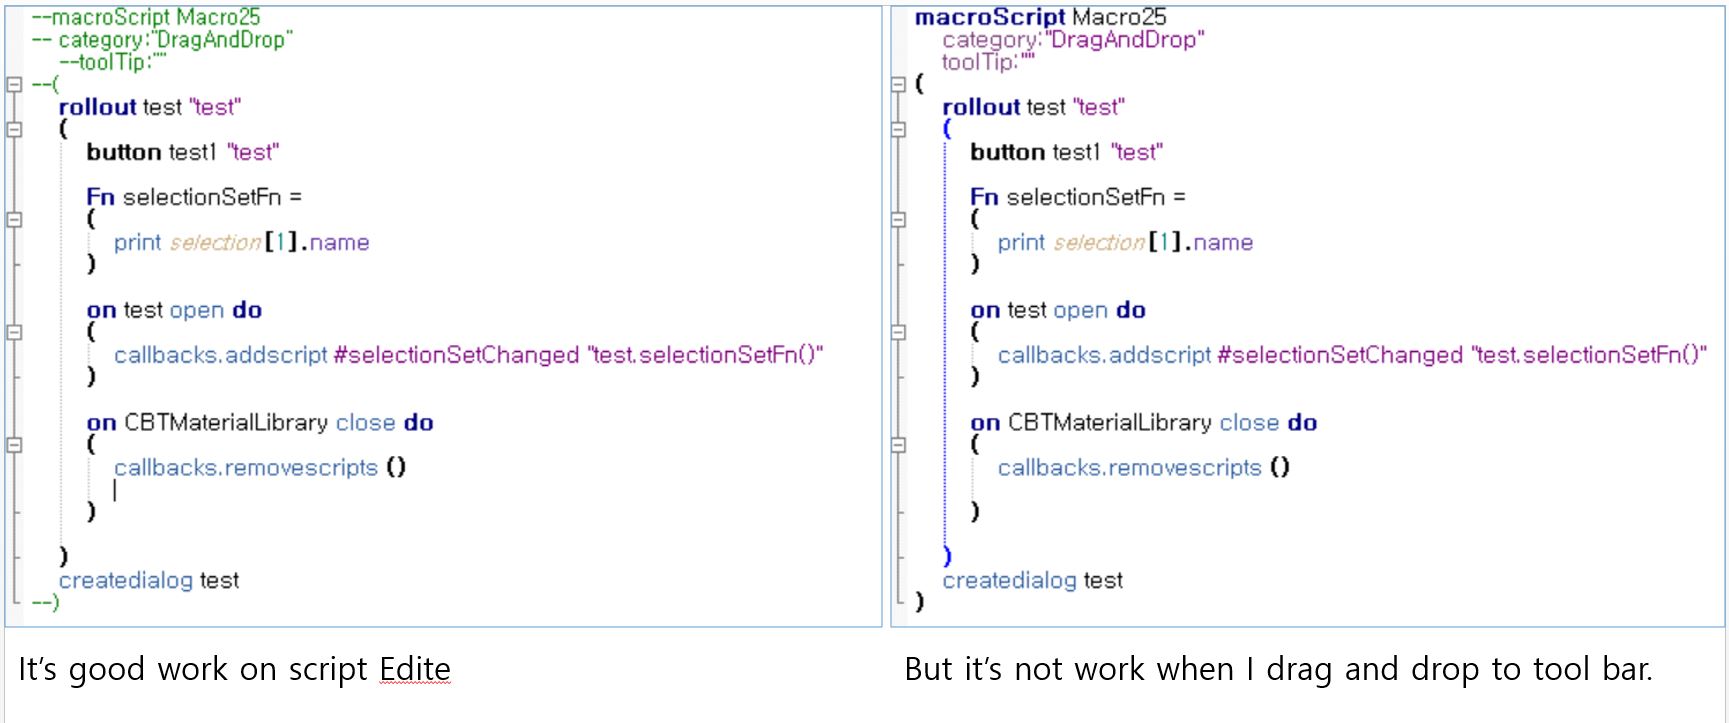
Task: Click "rollout test" line in the right editor
Action: click(1034, 107)
